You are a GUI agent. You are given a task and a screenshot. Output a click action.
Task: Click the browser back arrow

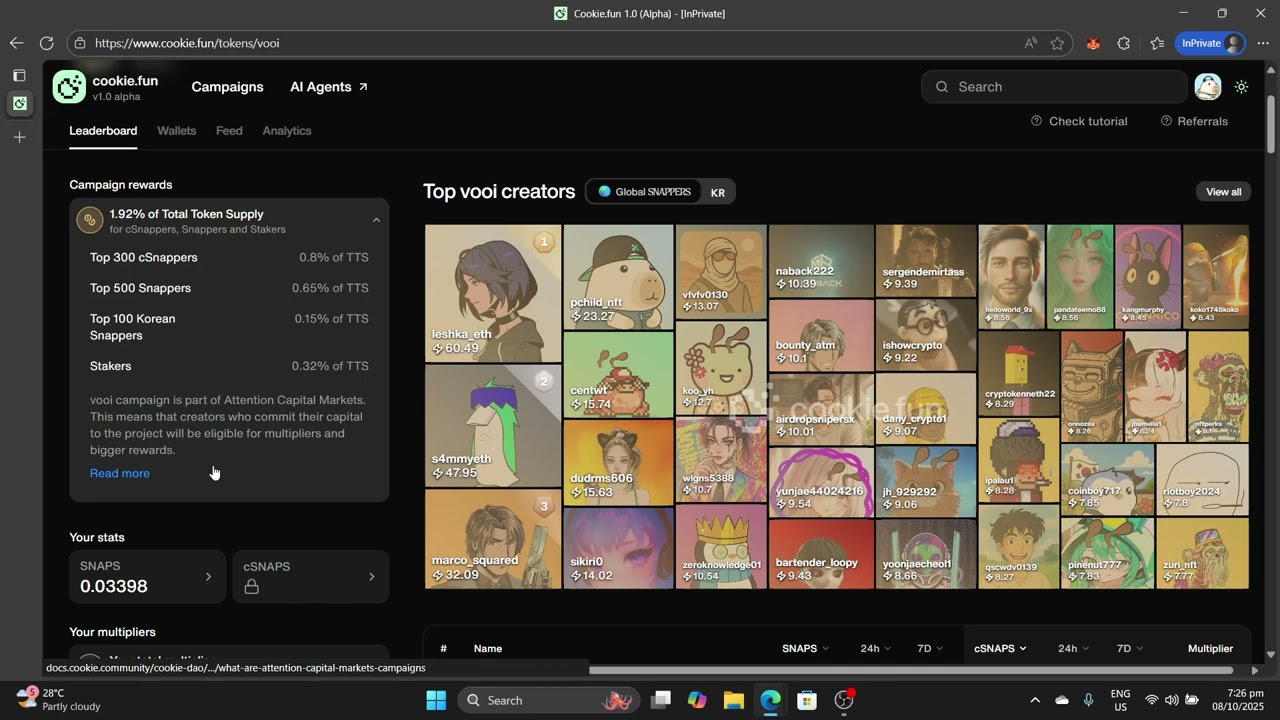click(16, 43)
